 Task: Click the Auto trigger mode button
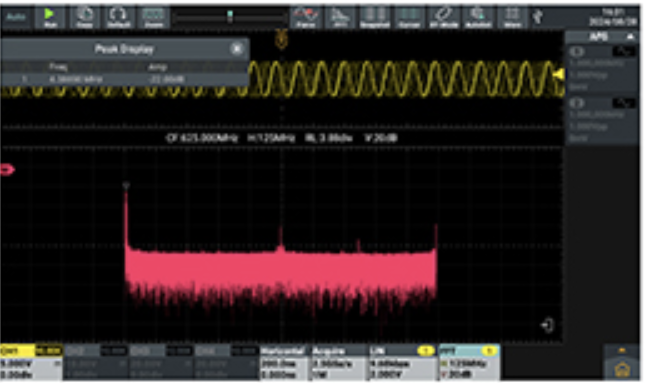pyautogui.click(x=16, y=17)
